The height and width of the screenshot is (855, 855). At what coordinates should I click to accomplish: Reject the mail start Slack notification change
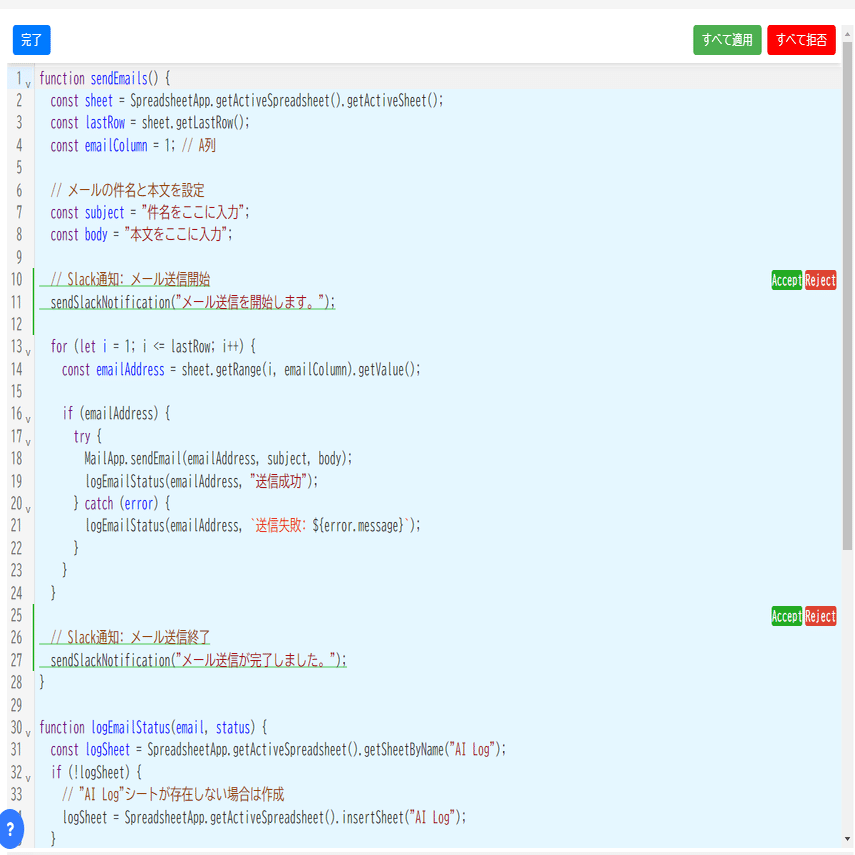[x=820, y=280]
